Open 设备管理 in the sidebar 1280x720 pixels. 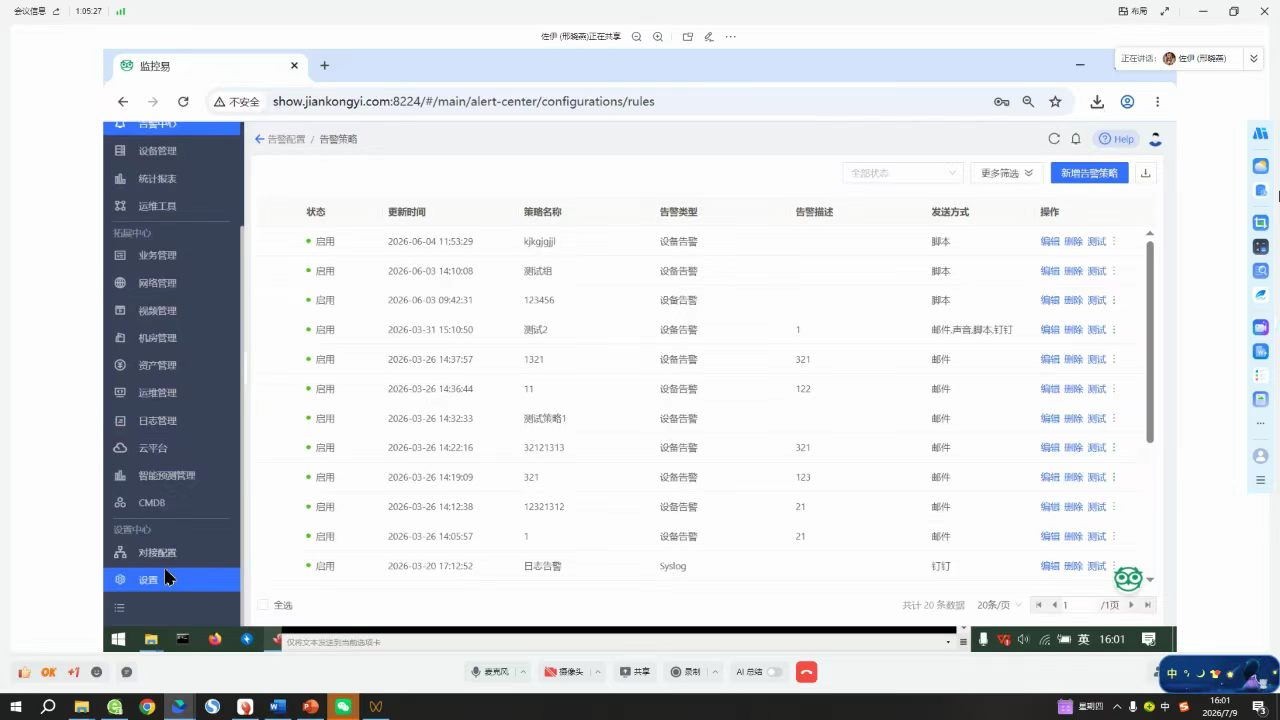(x=157, y=151)
